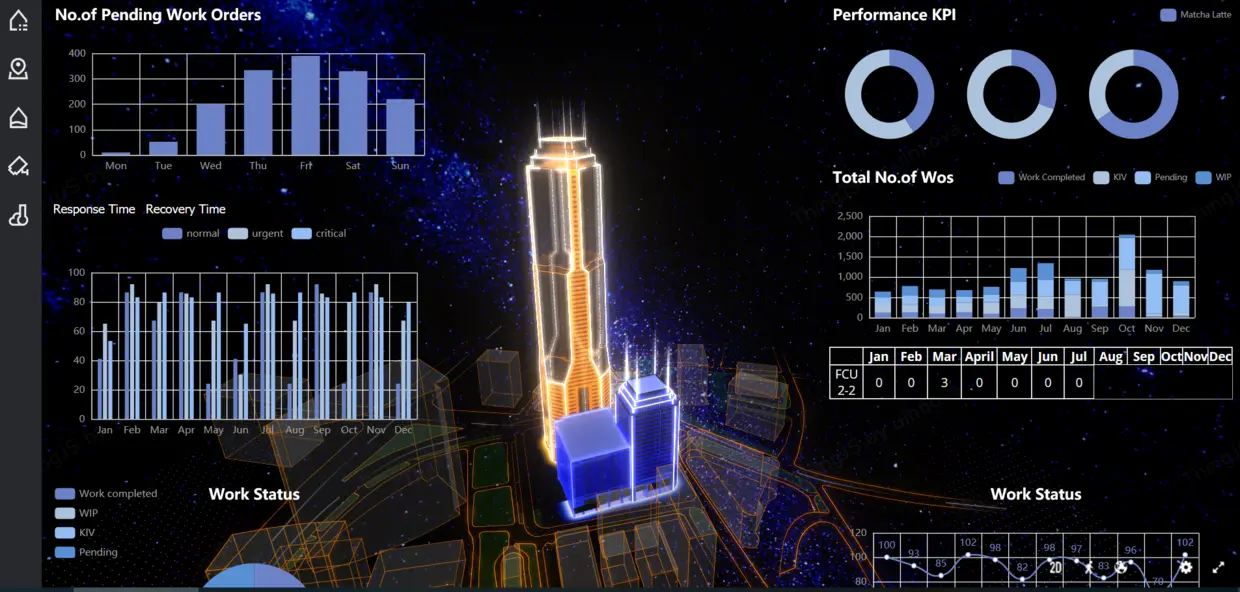1240x592 pixels.
Task: Click the Nov stacked bar in Total No.of Wos
Action: [x=1154, y=293]
